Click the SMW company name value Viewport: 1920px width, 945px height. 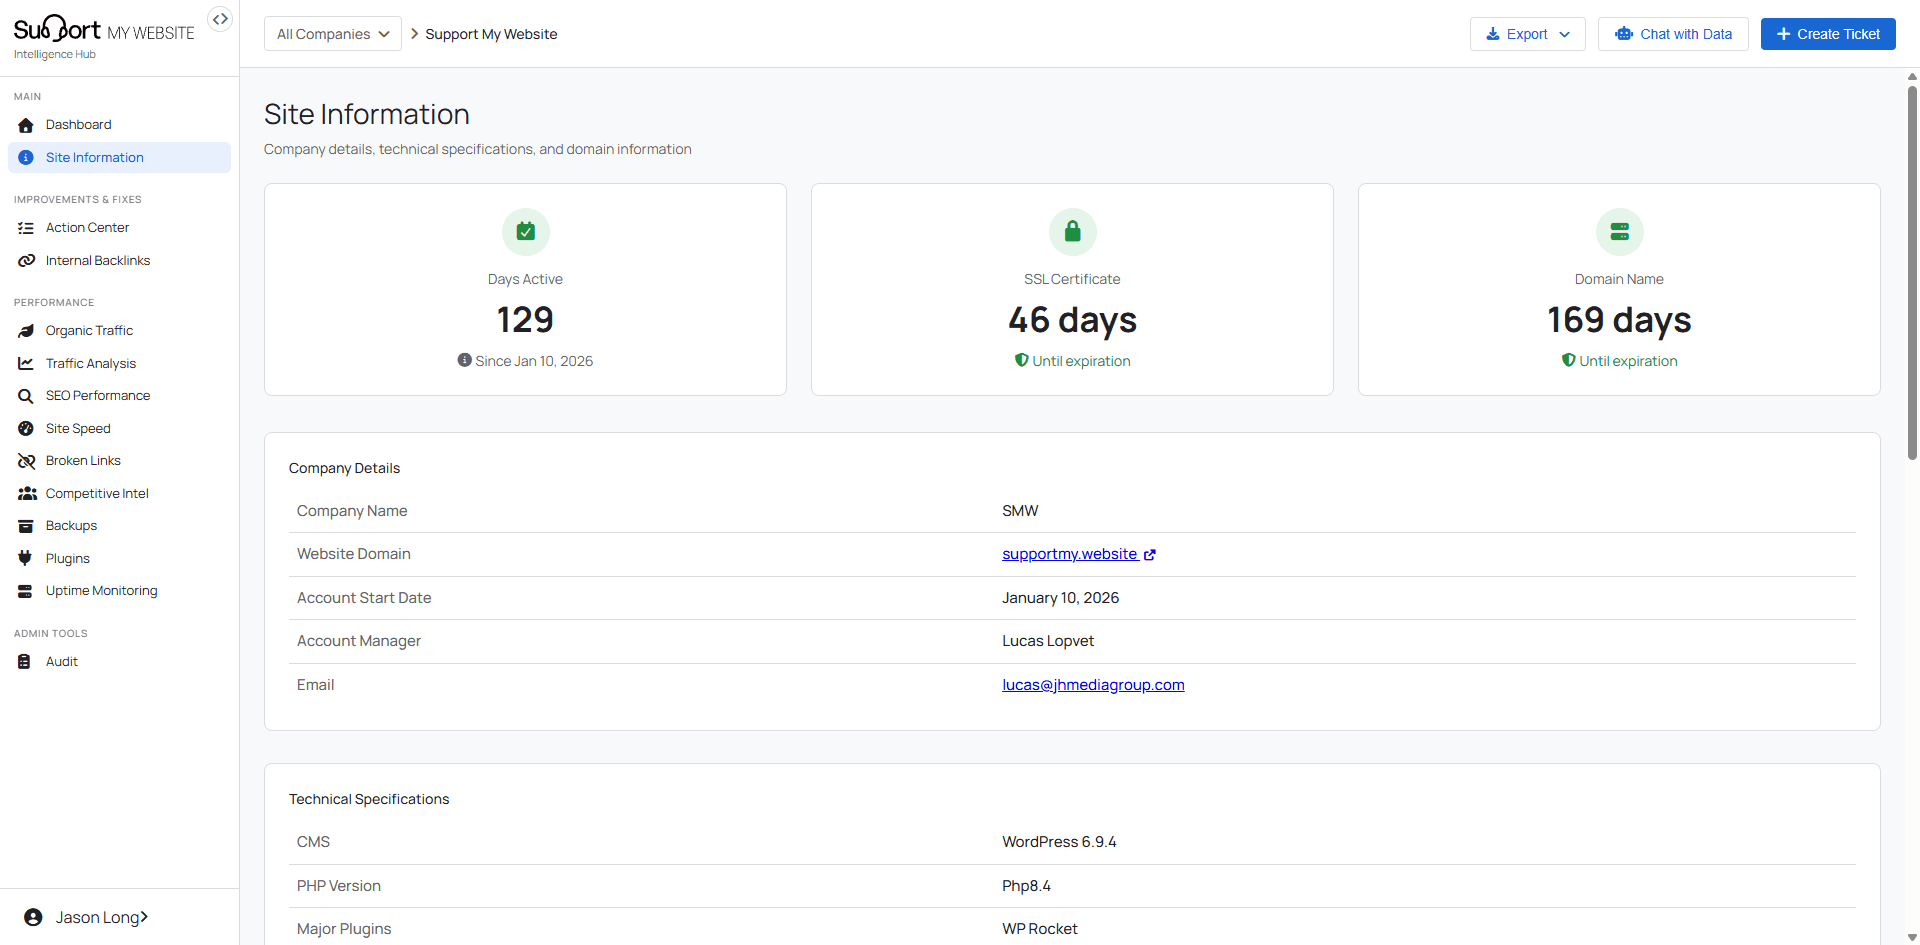[x=1020, y=511]
